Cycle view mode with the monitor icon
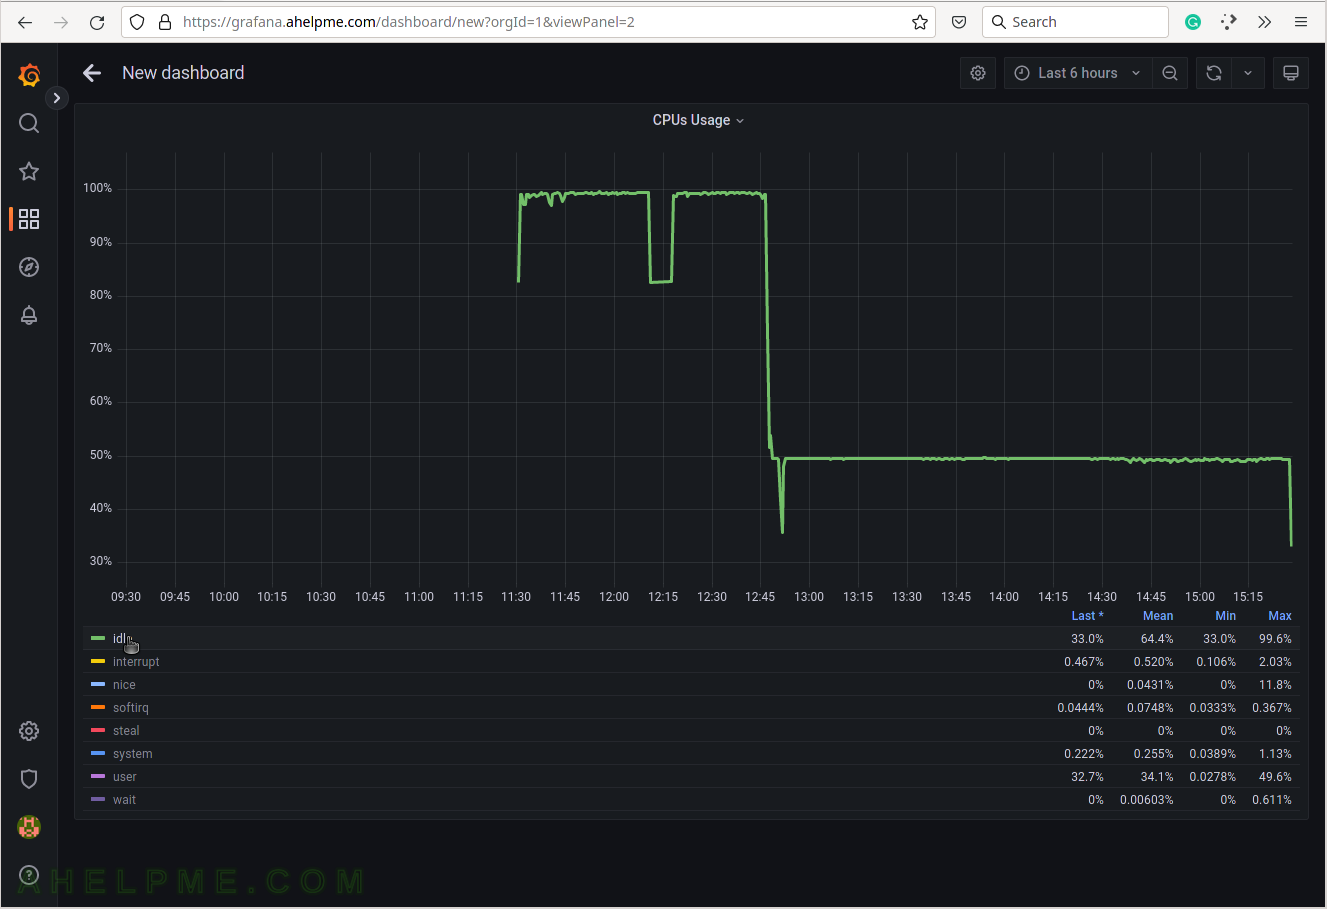The width and height of the screenshot is (1327, 909). (x=1291, y=73)
